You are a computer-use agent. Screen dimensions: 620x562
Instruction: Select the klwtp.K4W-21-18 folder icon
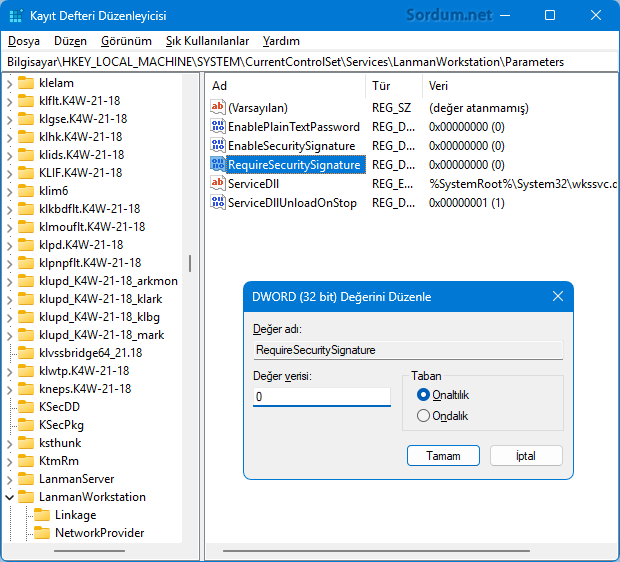coord(26,371)
